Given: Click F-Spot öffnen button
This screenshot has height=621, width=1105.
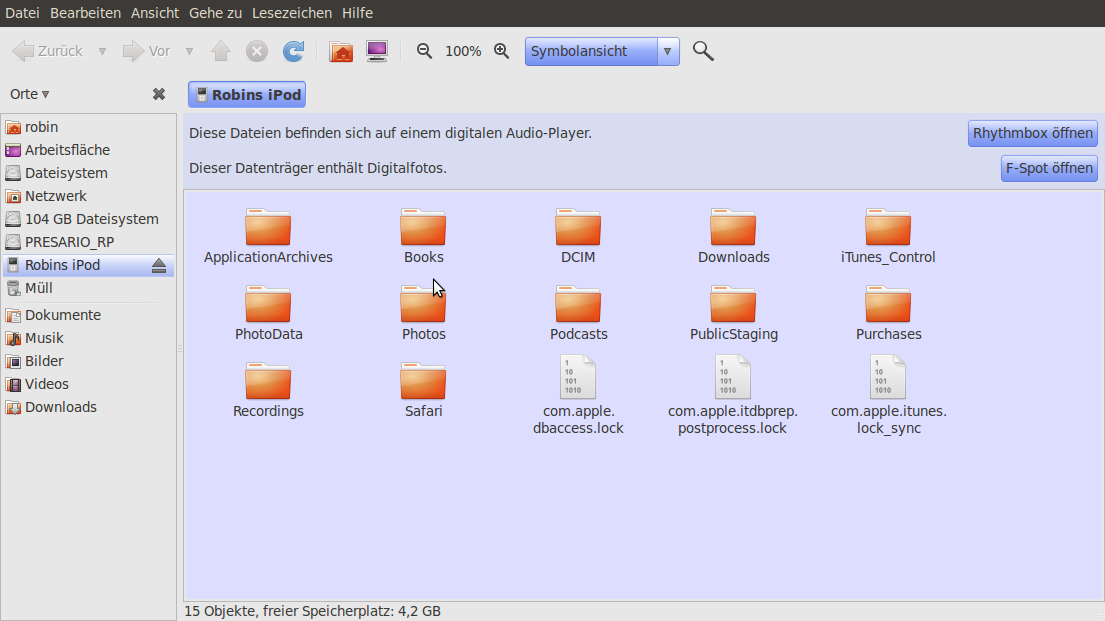Looking at the screenshot, I should pyautogui.click(x=1049, y=168).
